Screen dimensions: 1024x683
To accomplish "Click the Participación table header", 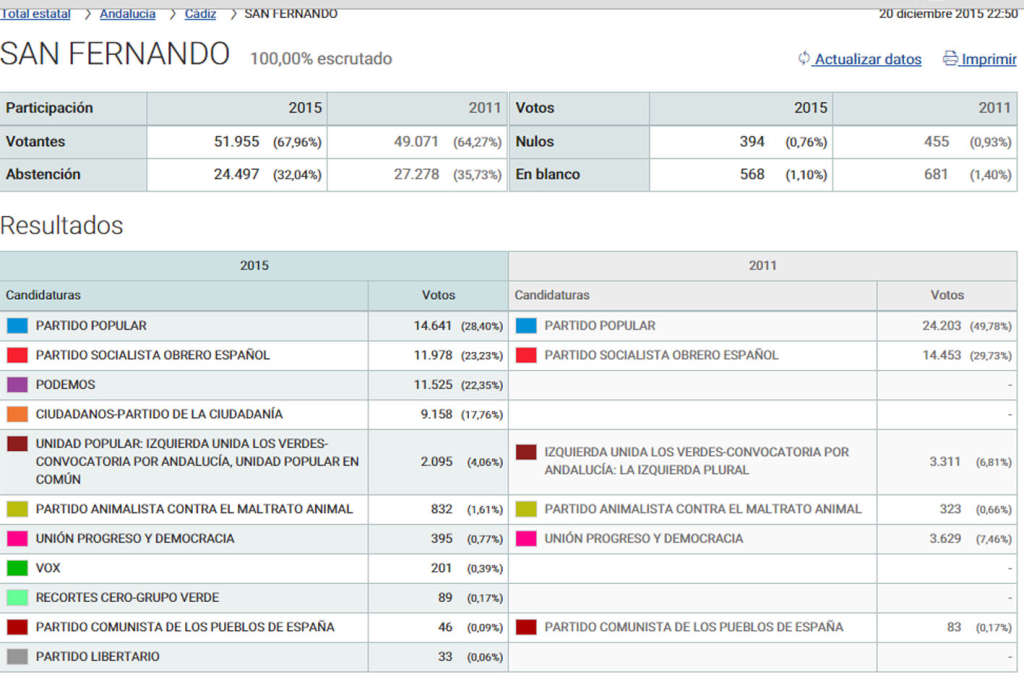I will pyautogui.click(x=49, y=108).
